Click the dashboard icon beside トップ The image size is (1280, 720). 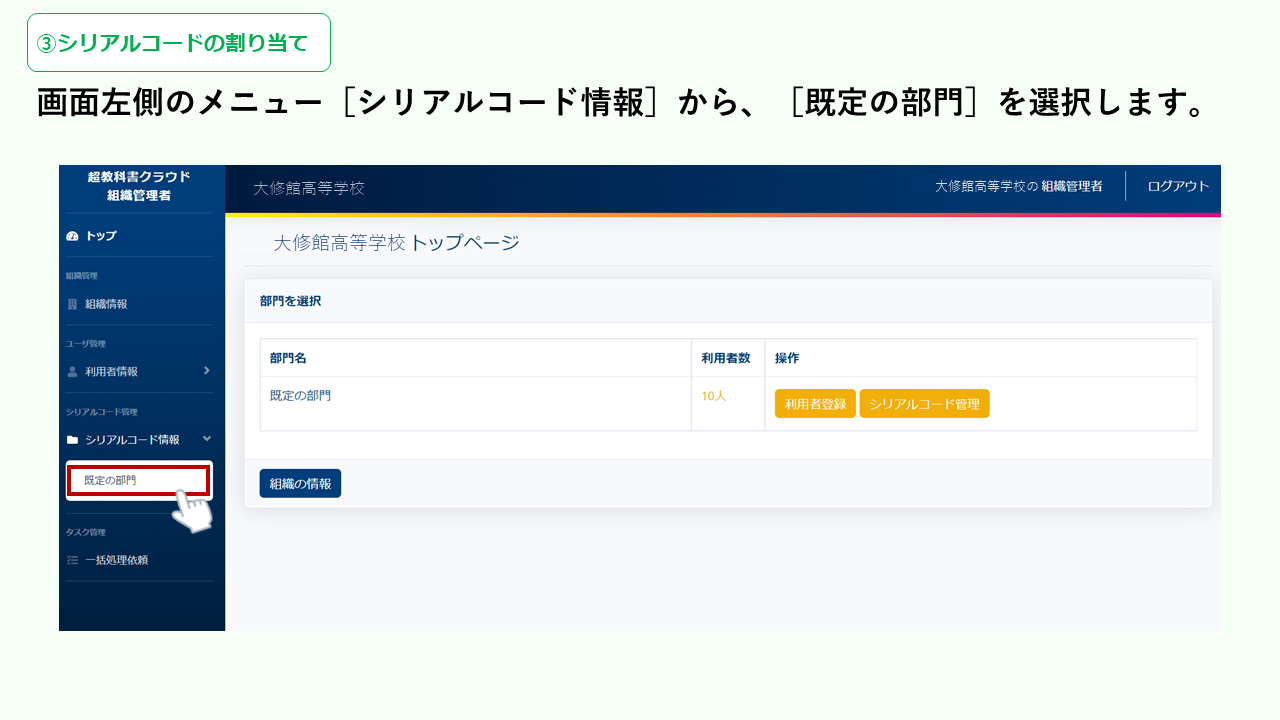click(72, 236)
